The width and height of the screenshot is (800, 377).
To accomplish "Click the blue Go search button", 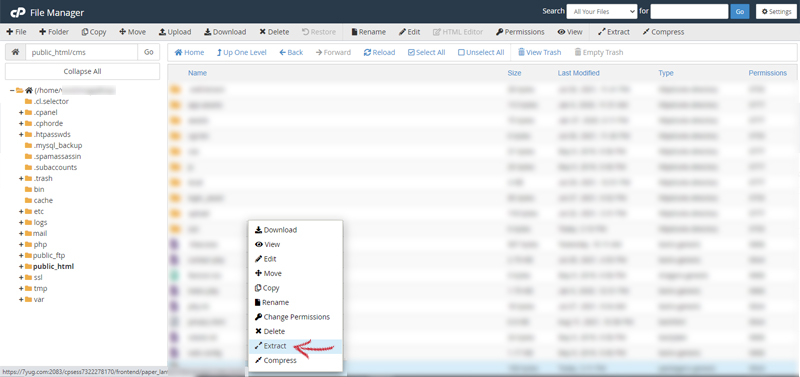I will [x=740, y=11].
